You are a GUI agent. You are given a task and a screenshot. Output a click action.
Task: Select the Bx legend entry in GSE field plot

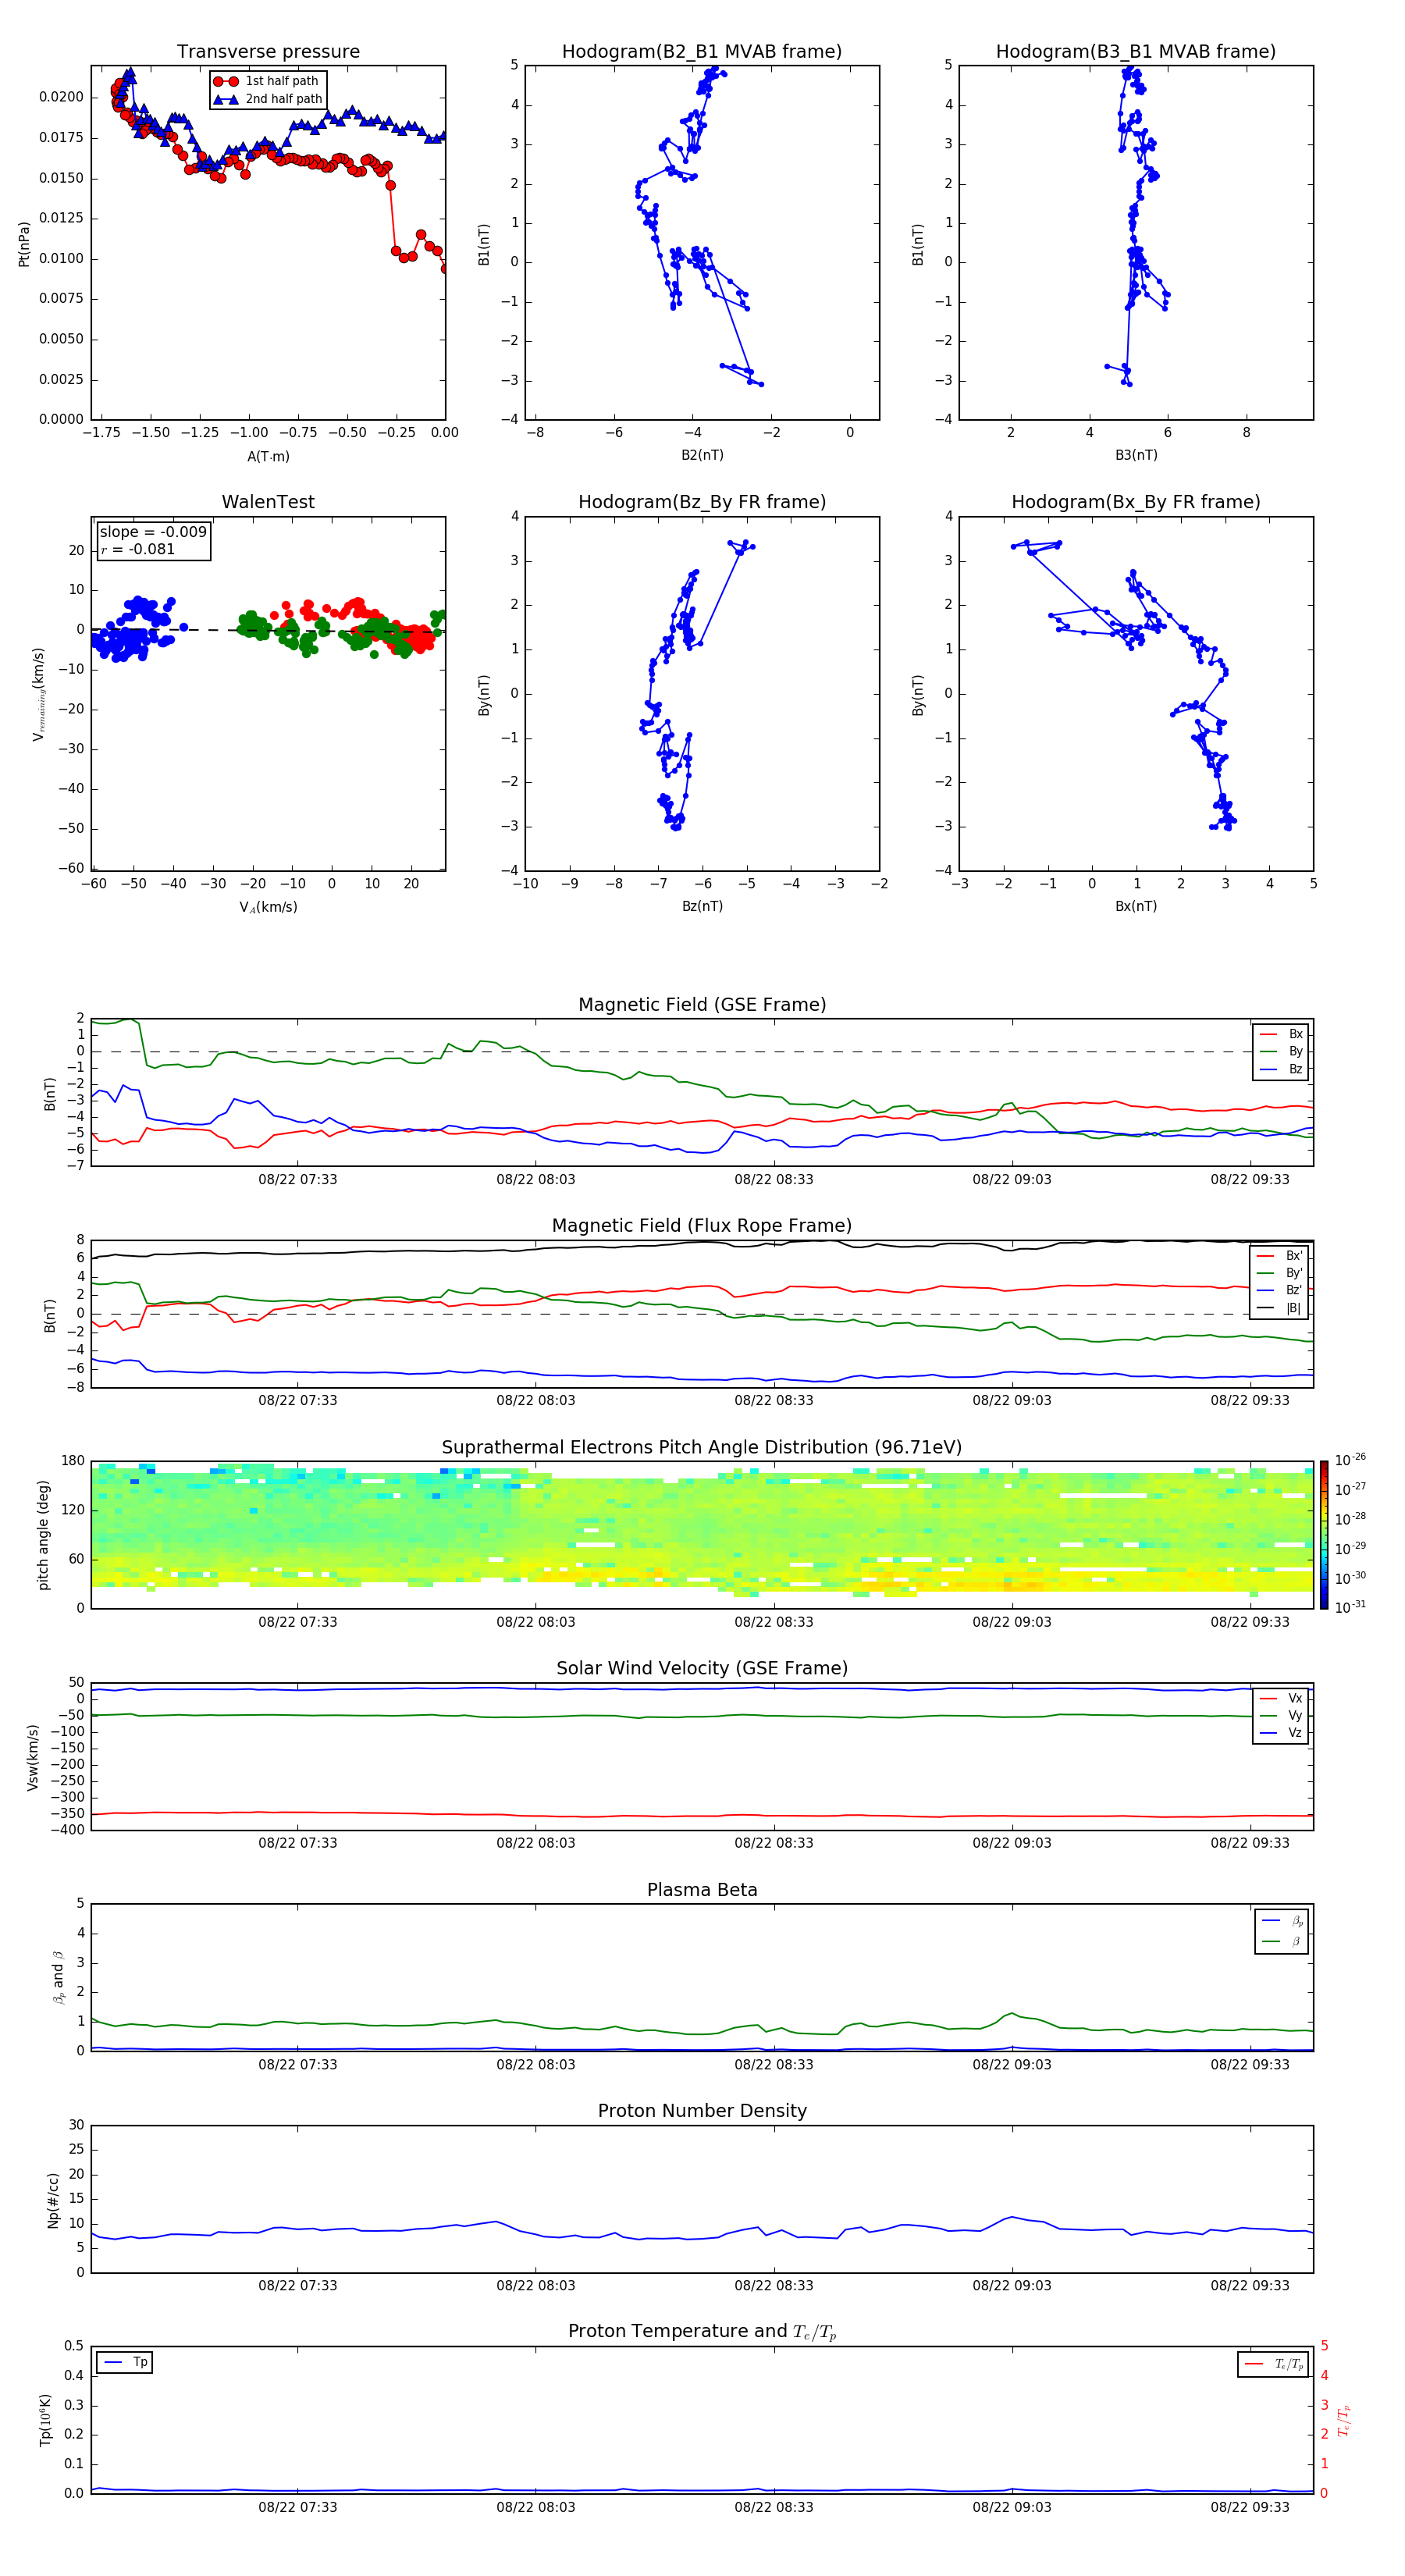1282,1034
